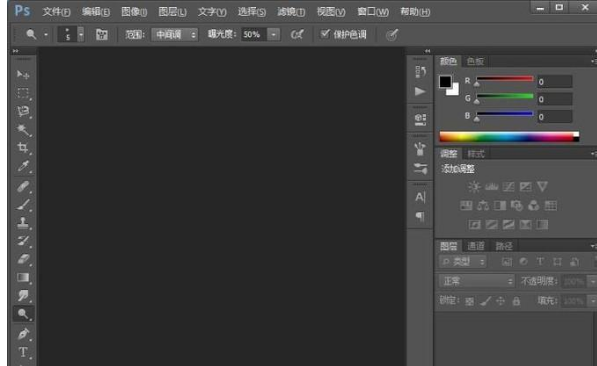
Task: Click the black foreground color swatch
Action: pyautogui.click(x=445, y=81)
